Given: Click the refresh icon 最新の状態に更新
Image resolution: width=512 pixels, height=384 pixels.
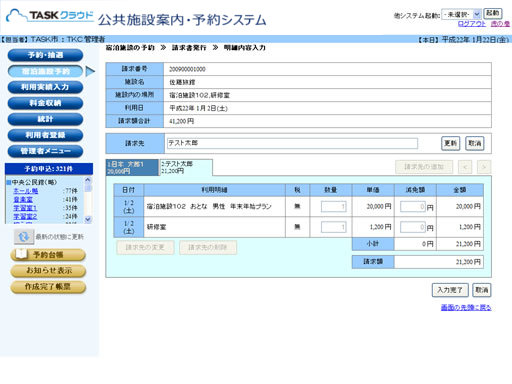Looking at the screenshot, I should pyautogui.click(x=24, y=237).
